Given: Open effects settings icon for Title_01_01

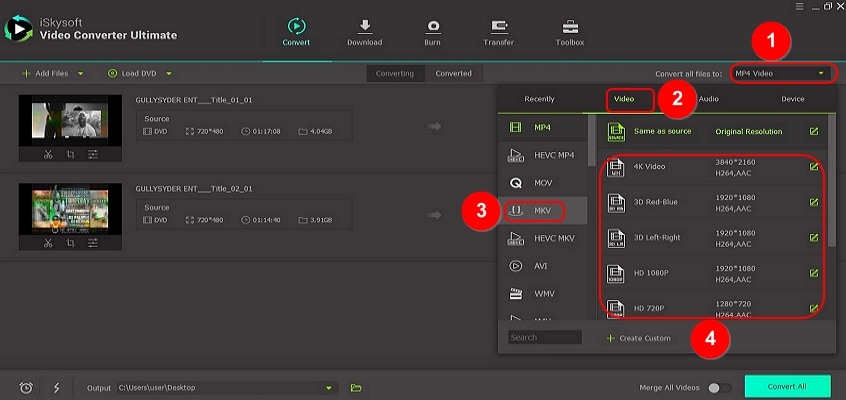Looking at the screenshot, I should coord(93,154).
